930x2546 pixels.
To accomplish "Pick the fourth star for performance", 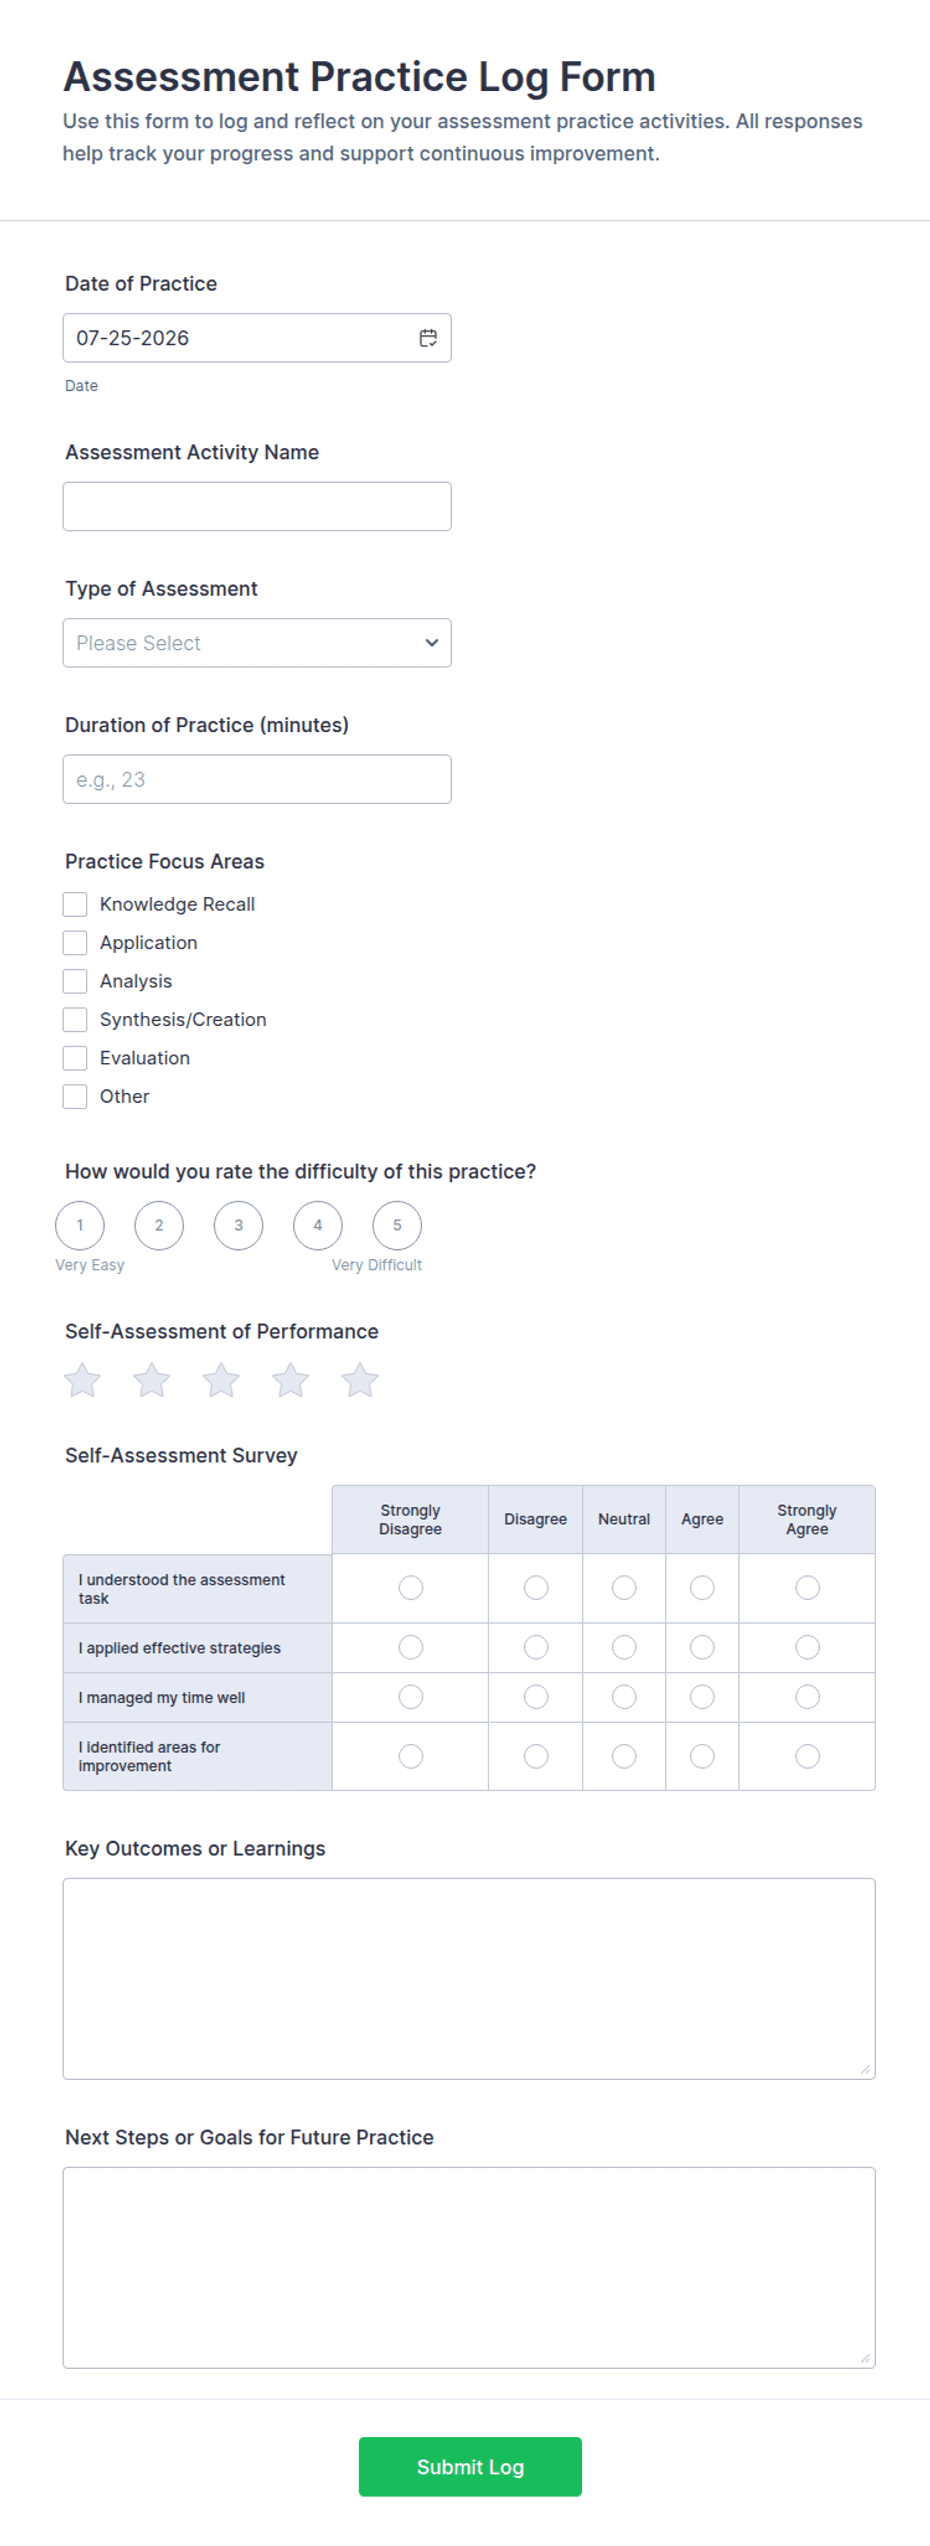I will [x=291, y=1380].
